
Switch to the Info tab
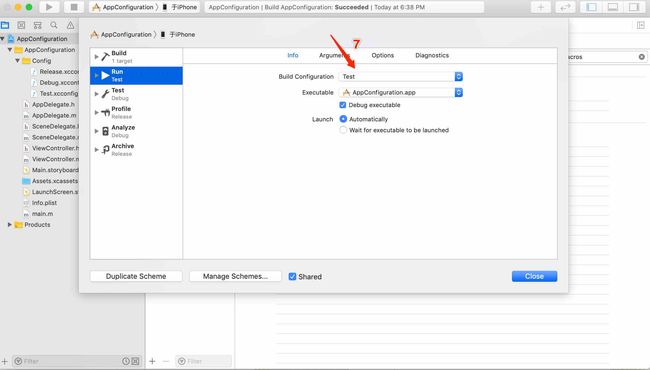coord(293,55)
